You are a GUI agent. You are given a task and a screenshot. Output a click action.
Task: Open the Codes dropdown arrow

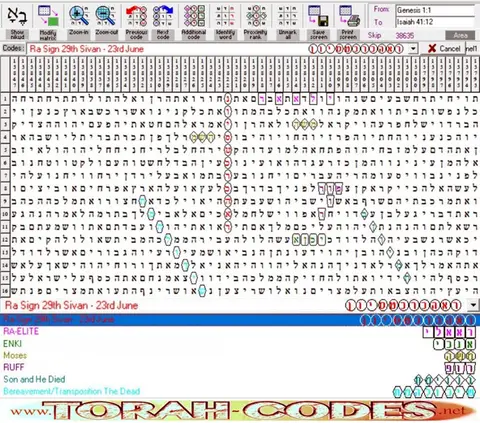(x=413, y=49)
